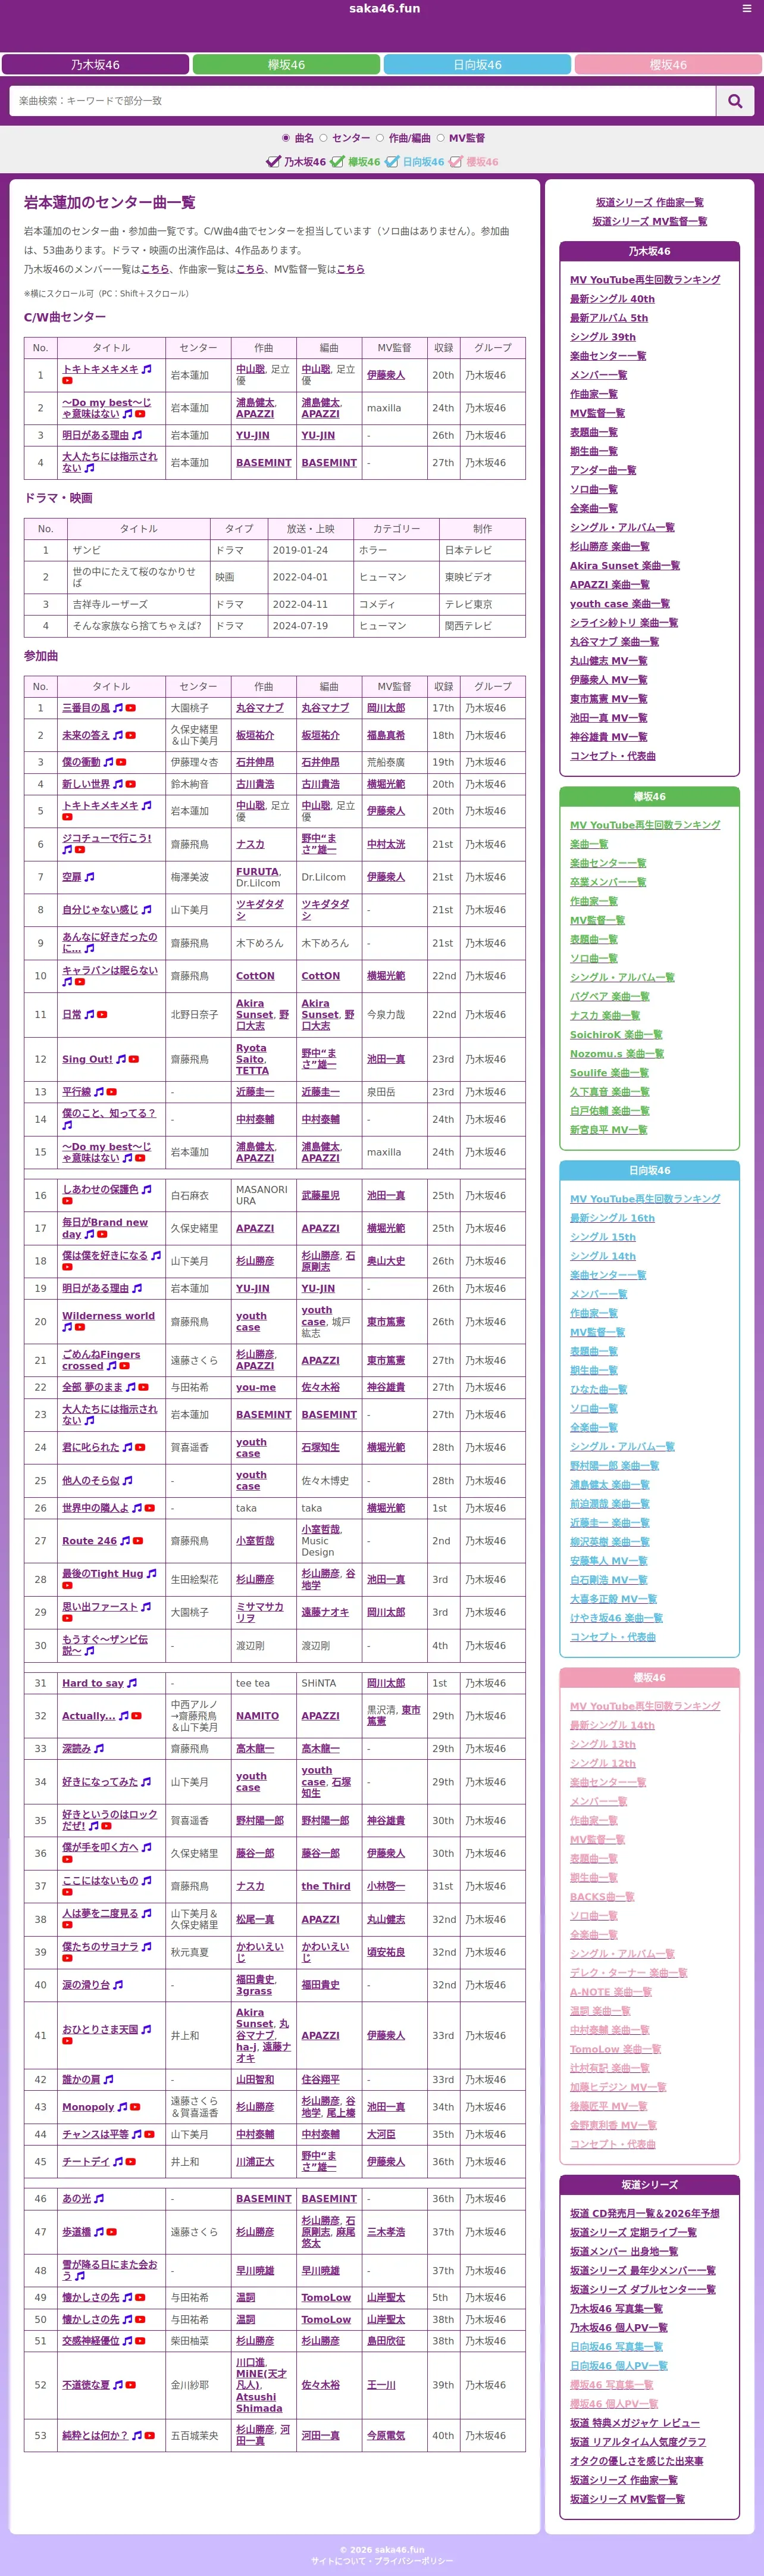Open YouTube icon beside 世界中の隣人よ

[x=150, y=1508]
